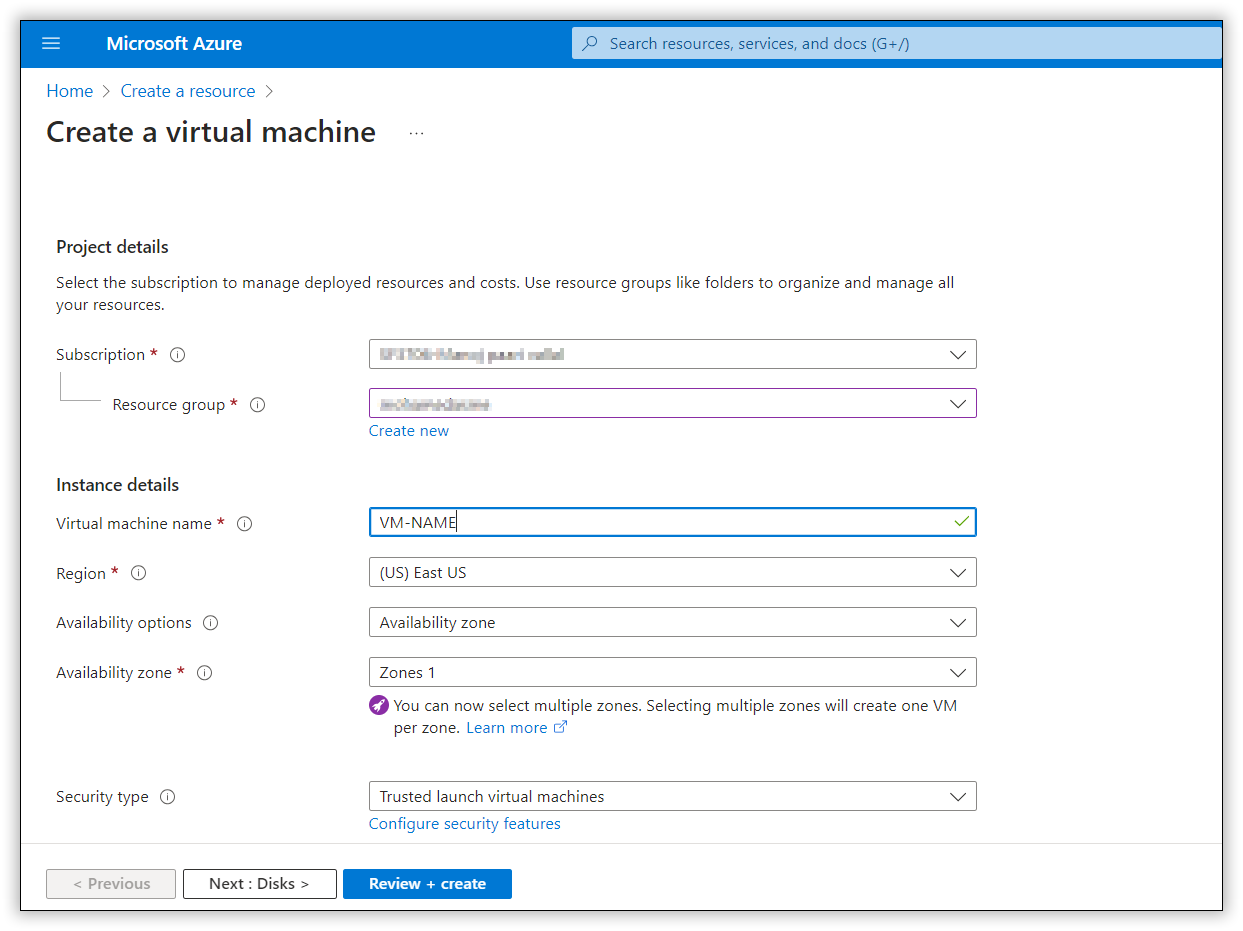Viewport: 1243px width, 931px height.
Task: Click the Virtual machine name text field
Action: pos(660,522)
